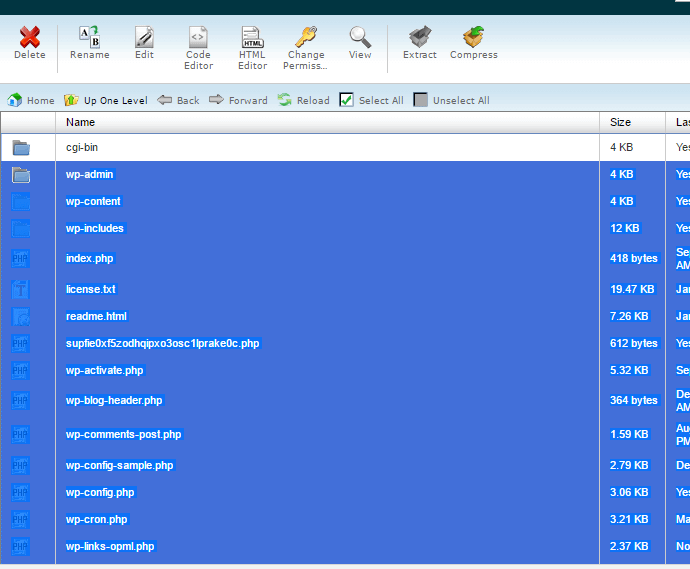Image resolution: width=690 pixels, height=569 pixels.
Task: Click the 612 bytes size cell
Action: [634, 343]
